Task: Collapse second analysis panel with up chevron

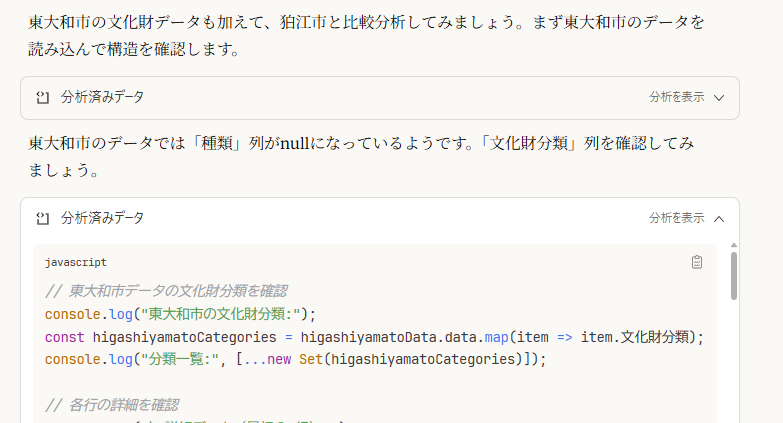Action: coord(719,218)
